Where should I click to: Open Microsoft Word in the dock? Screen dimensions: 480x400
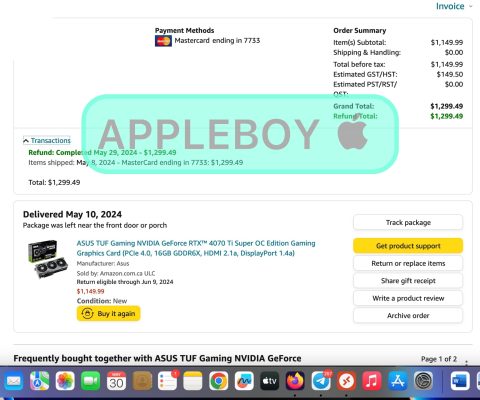(x=460, y=381)
